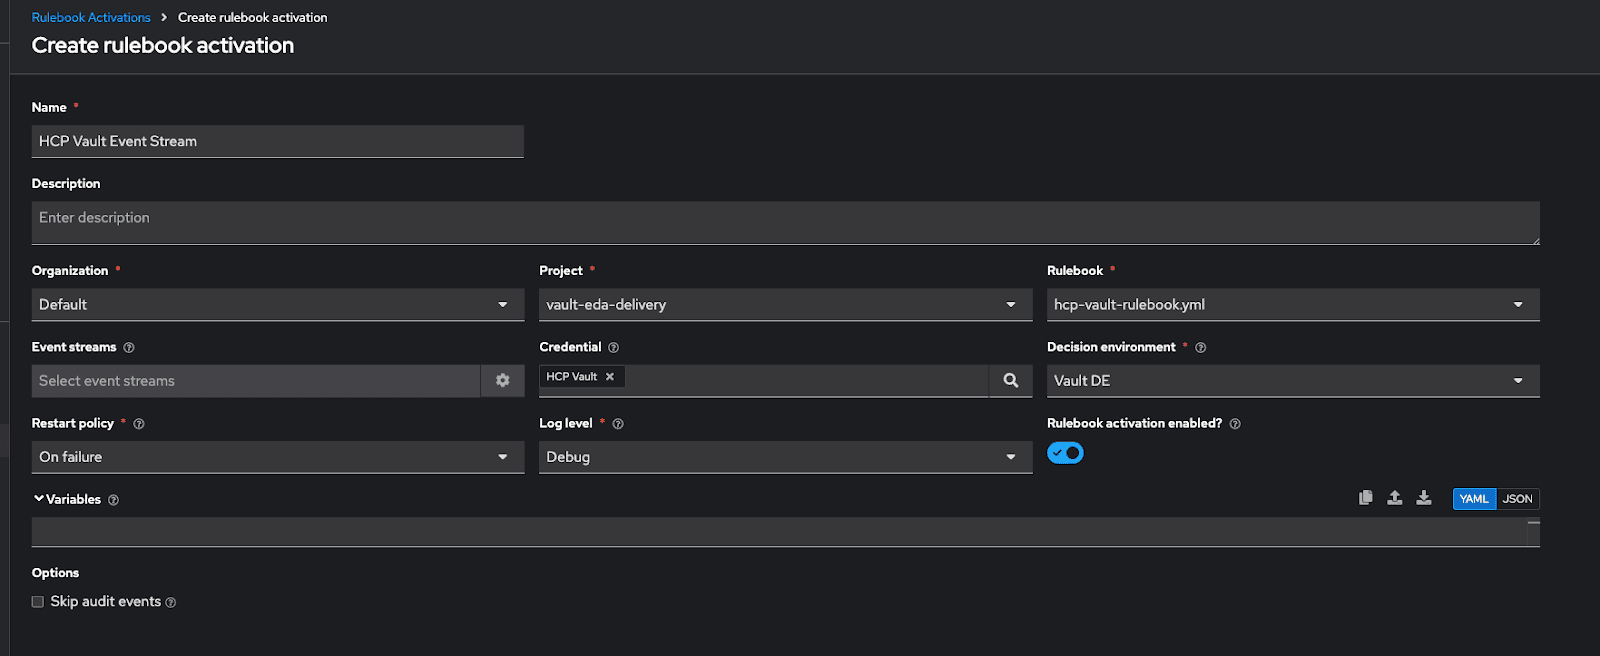Viewport: 1600px width, 656px height.
Task: Show help for Decision environment field
Action: click(1201, 348)
